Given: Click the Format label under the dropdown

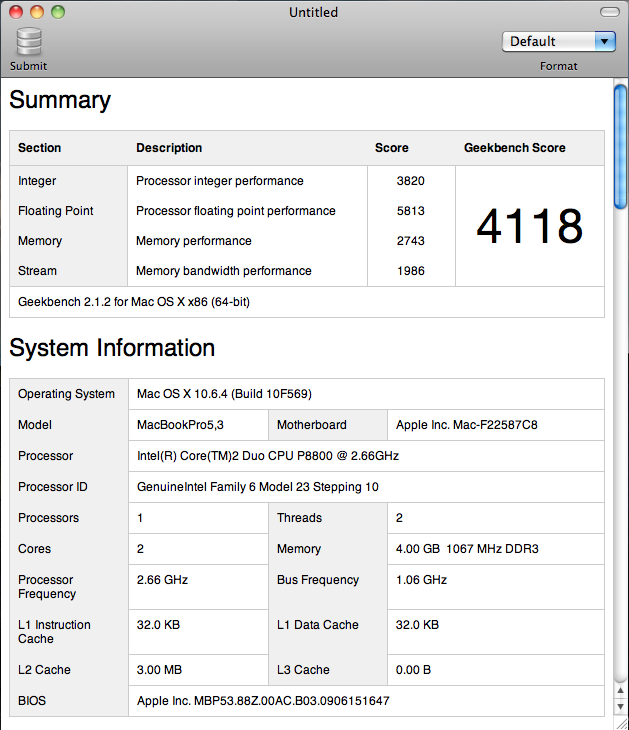Looking at the screenshot, I should (558, 66).
